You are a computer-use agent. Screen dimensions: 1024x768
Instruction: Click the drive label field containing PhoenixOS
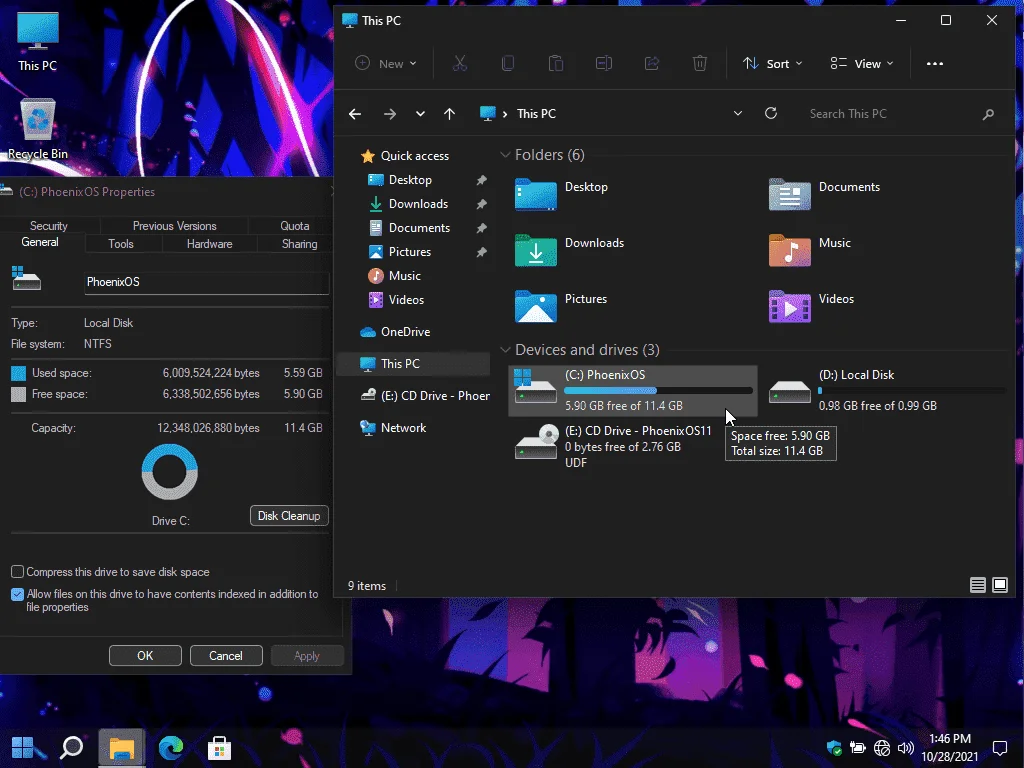pos(206,283)
